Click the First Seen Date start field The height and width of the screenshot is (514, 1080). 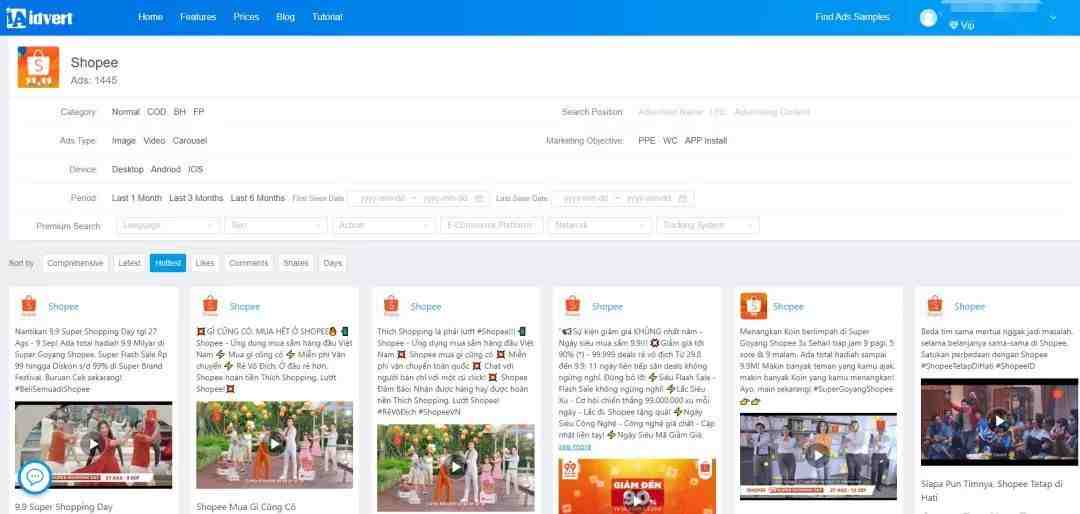click(383, 198)
